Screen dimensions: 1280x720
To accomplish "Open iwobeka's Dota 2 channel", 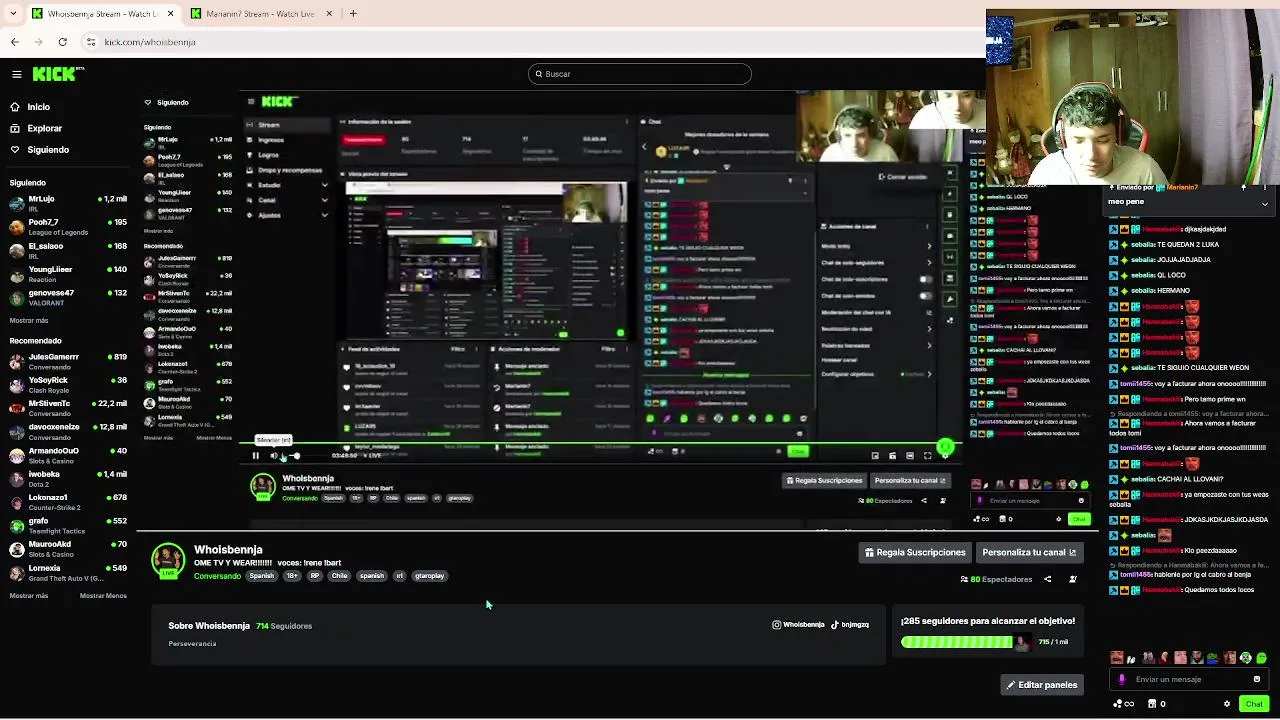I will [68, 478].
